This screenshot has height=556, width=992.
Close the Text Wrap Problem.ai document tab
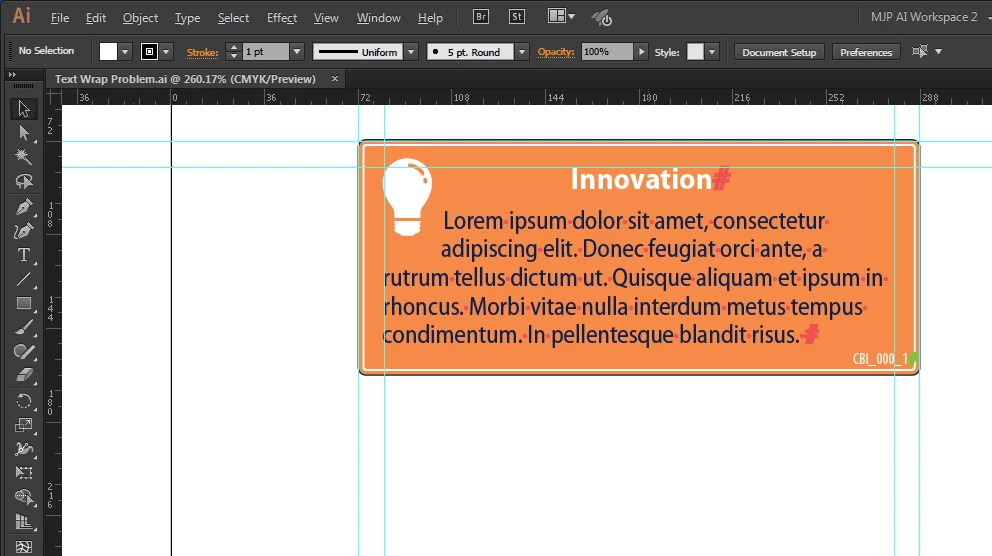335,78
